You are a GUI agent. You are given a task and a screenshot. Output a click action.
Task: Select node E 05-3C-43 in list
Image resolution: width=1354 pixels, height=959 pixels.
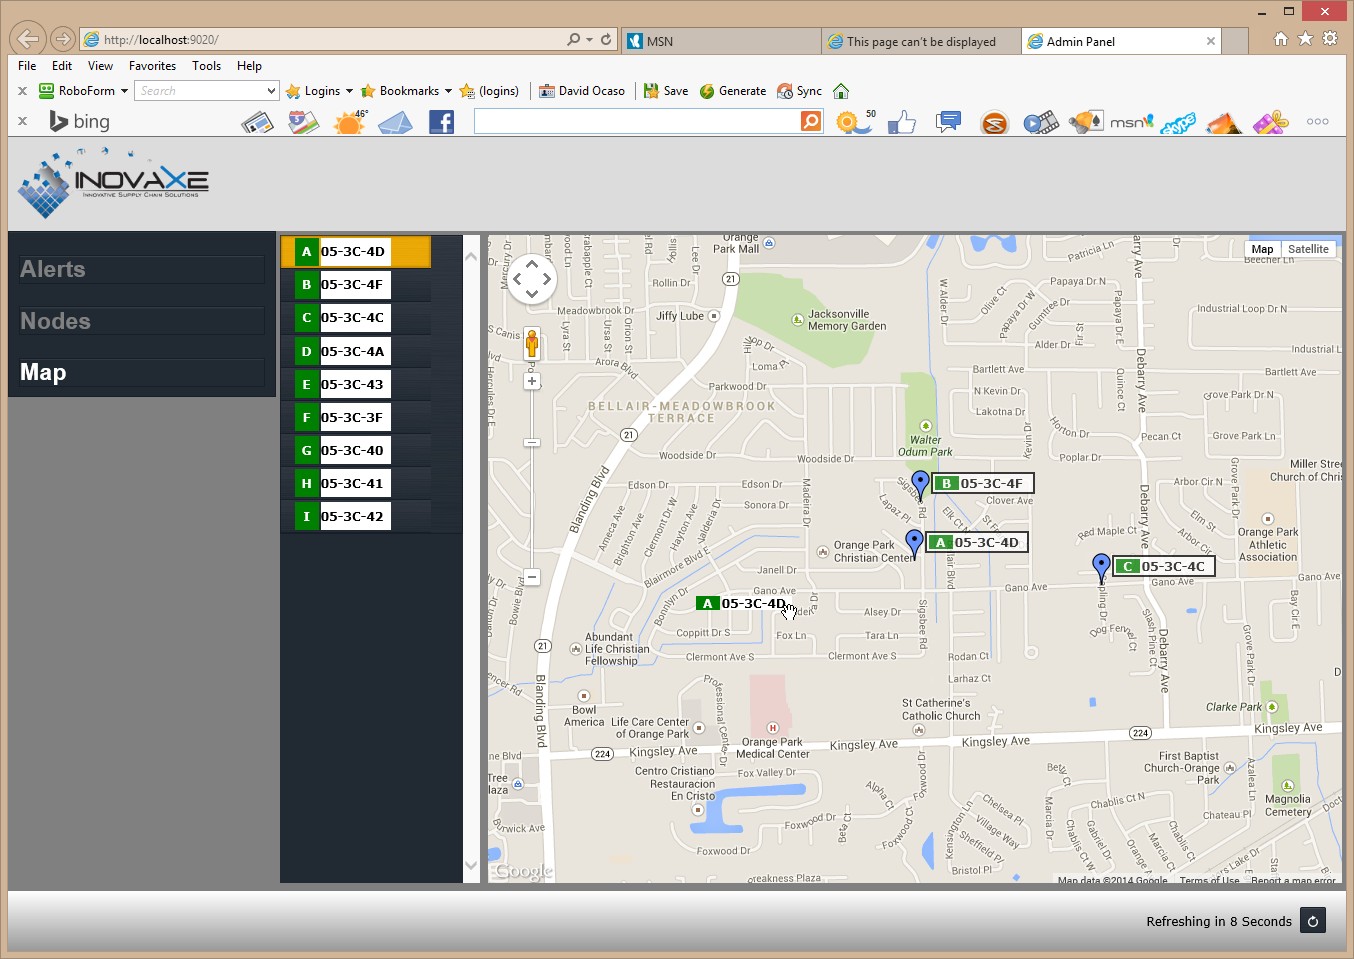click(356, 384)
